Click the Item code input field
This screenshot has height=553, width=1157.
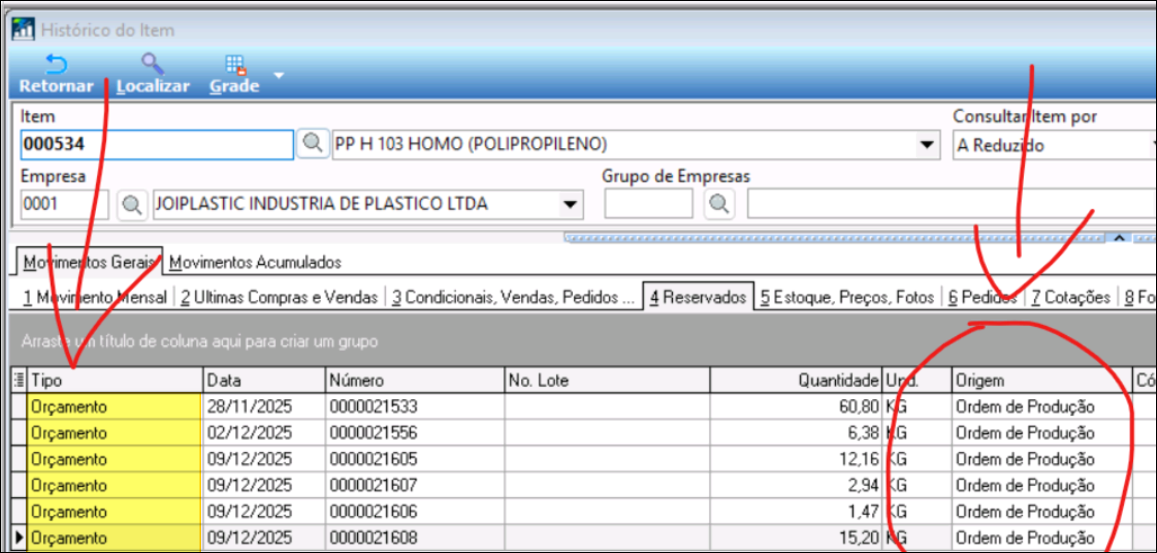pyautogui.click(x=156, y=145)
